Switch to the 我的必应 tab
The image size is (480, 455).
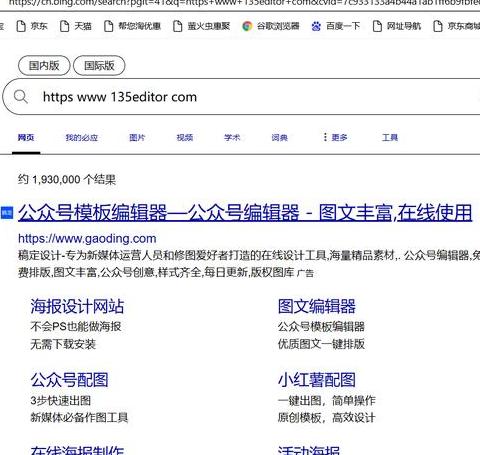(82, 137)
